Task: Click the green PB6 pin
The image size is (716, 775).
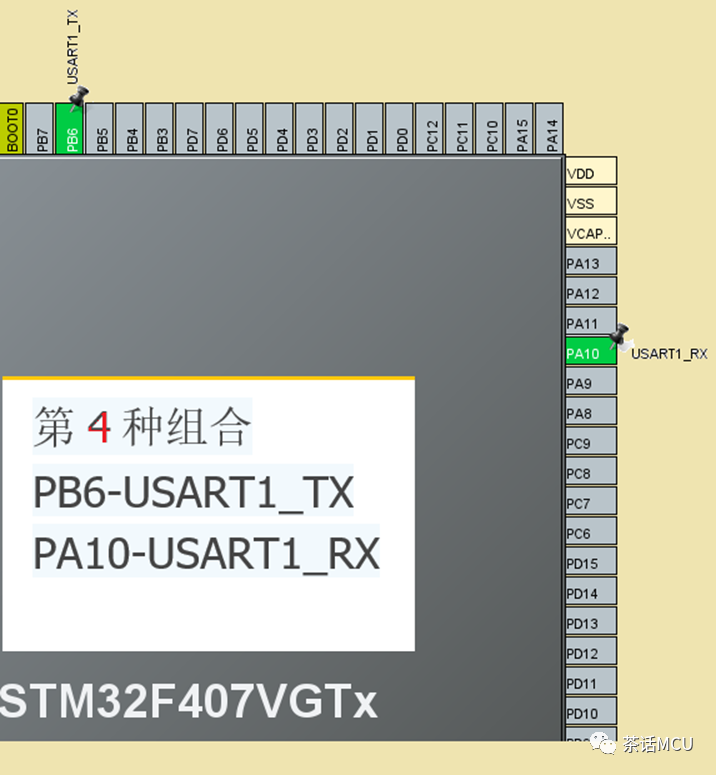Action: pos(69,129)
